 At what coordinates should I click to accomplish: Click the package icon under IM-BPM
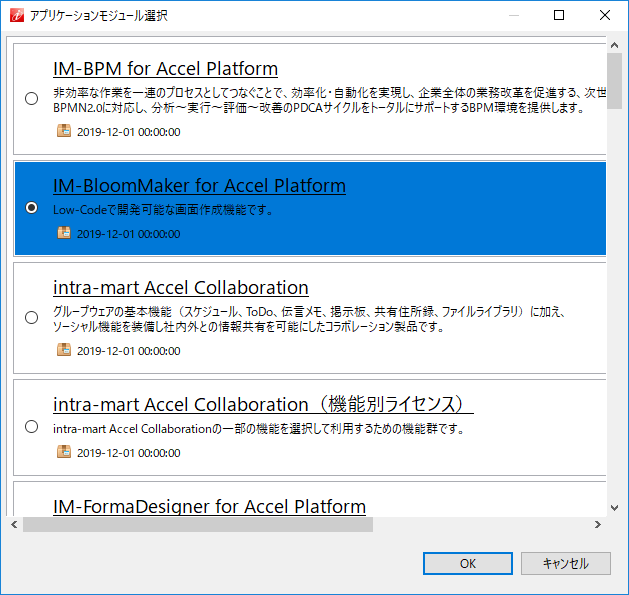(64, 131)
